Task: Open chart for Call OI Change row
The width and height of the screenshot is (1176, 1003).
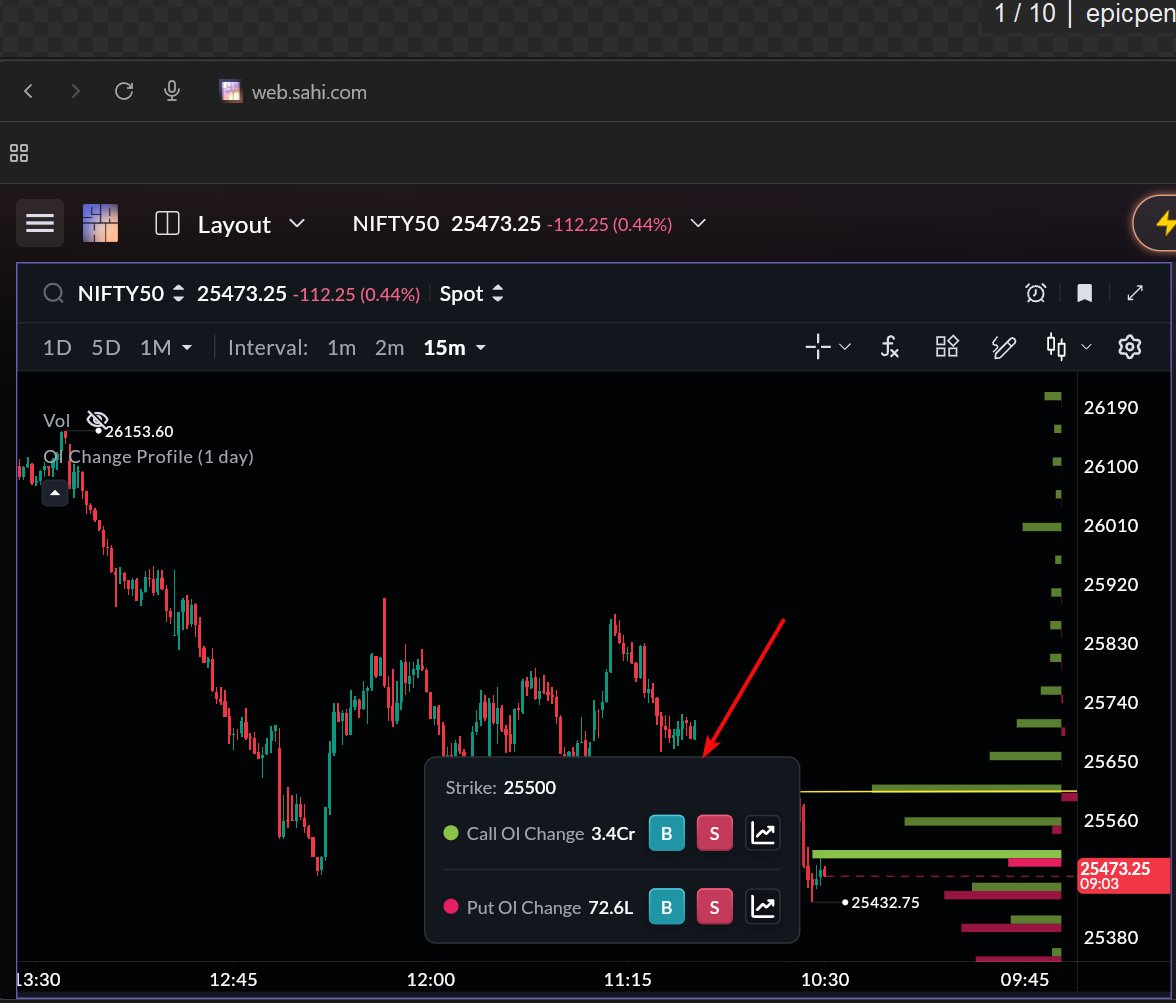Action: pos(763,833)
